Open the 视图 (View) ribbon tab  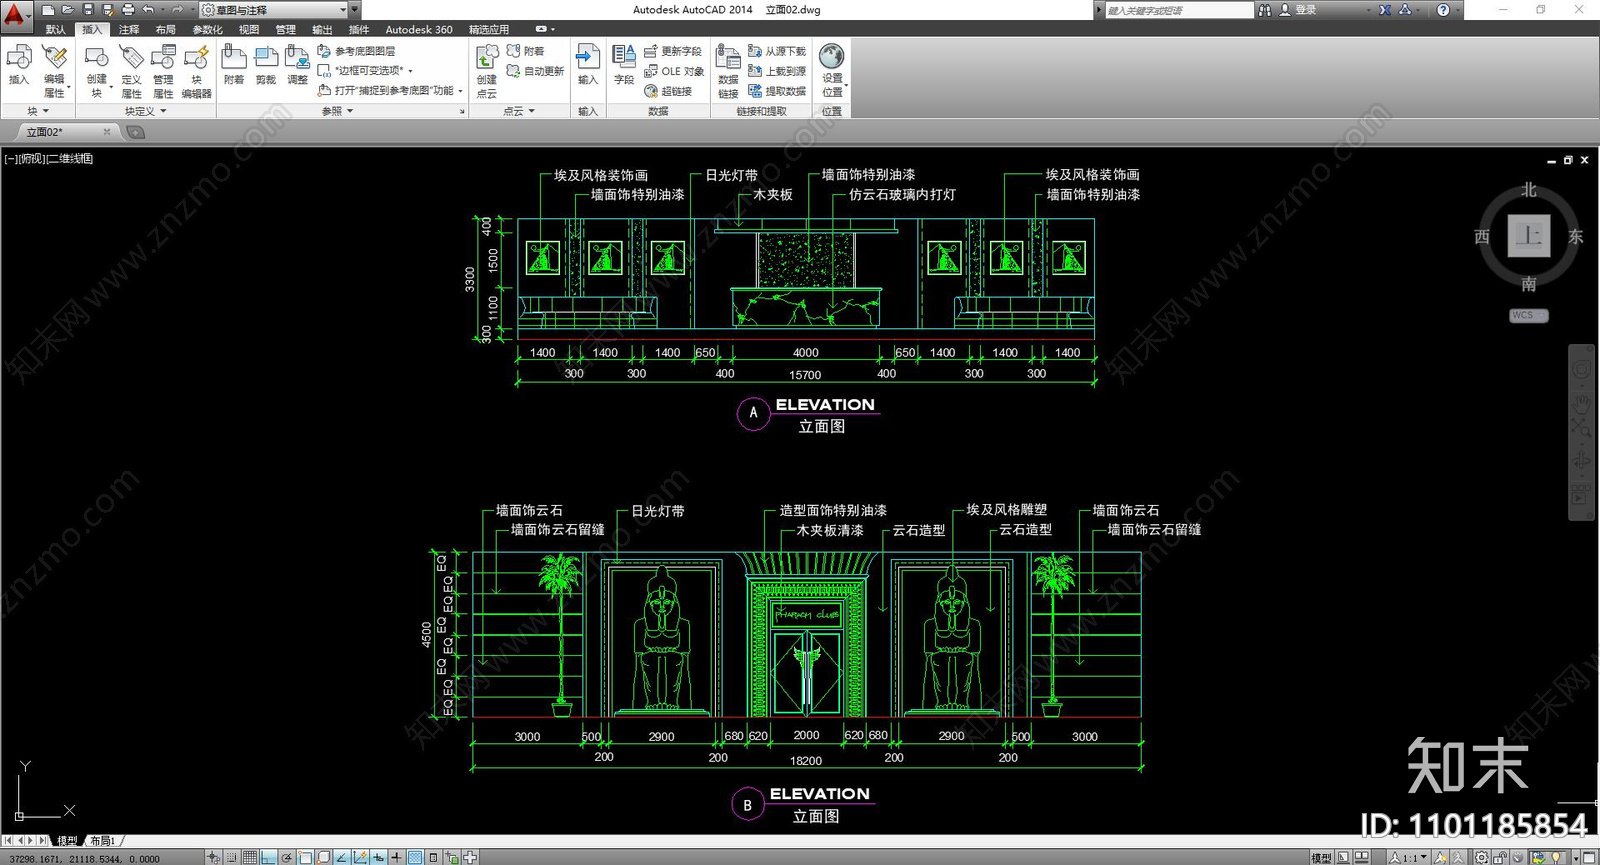pyautogui.click(x=249, y=30)
